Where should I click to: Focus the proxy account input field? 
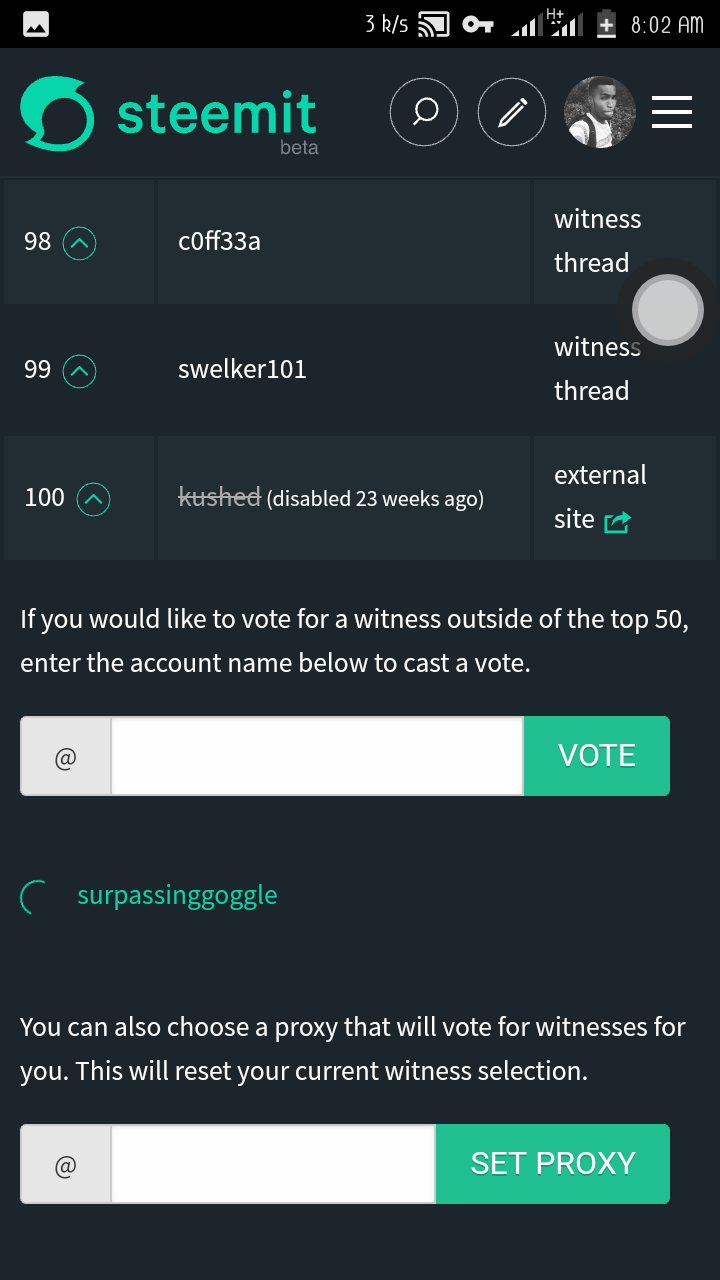[x=273, y=1164]
